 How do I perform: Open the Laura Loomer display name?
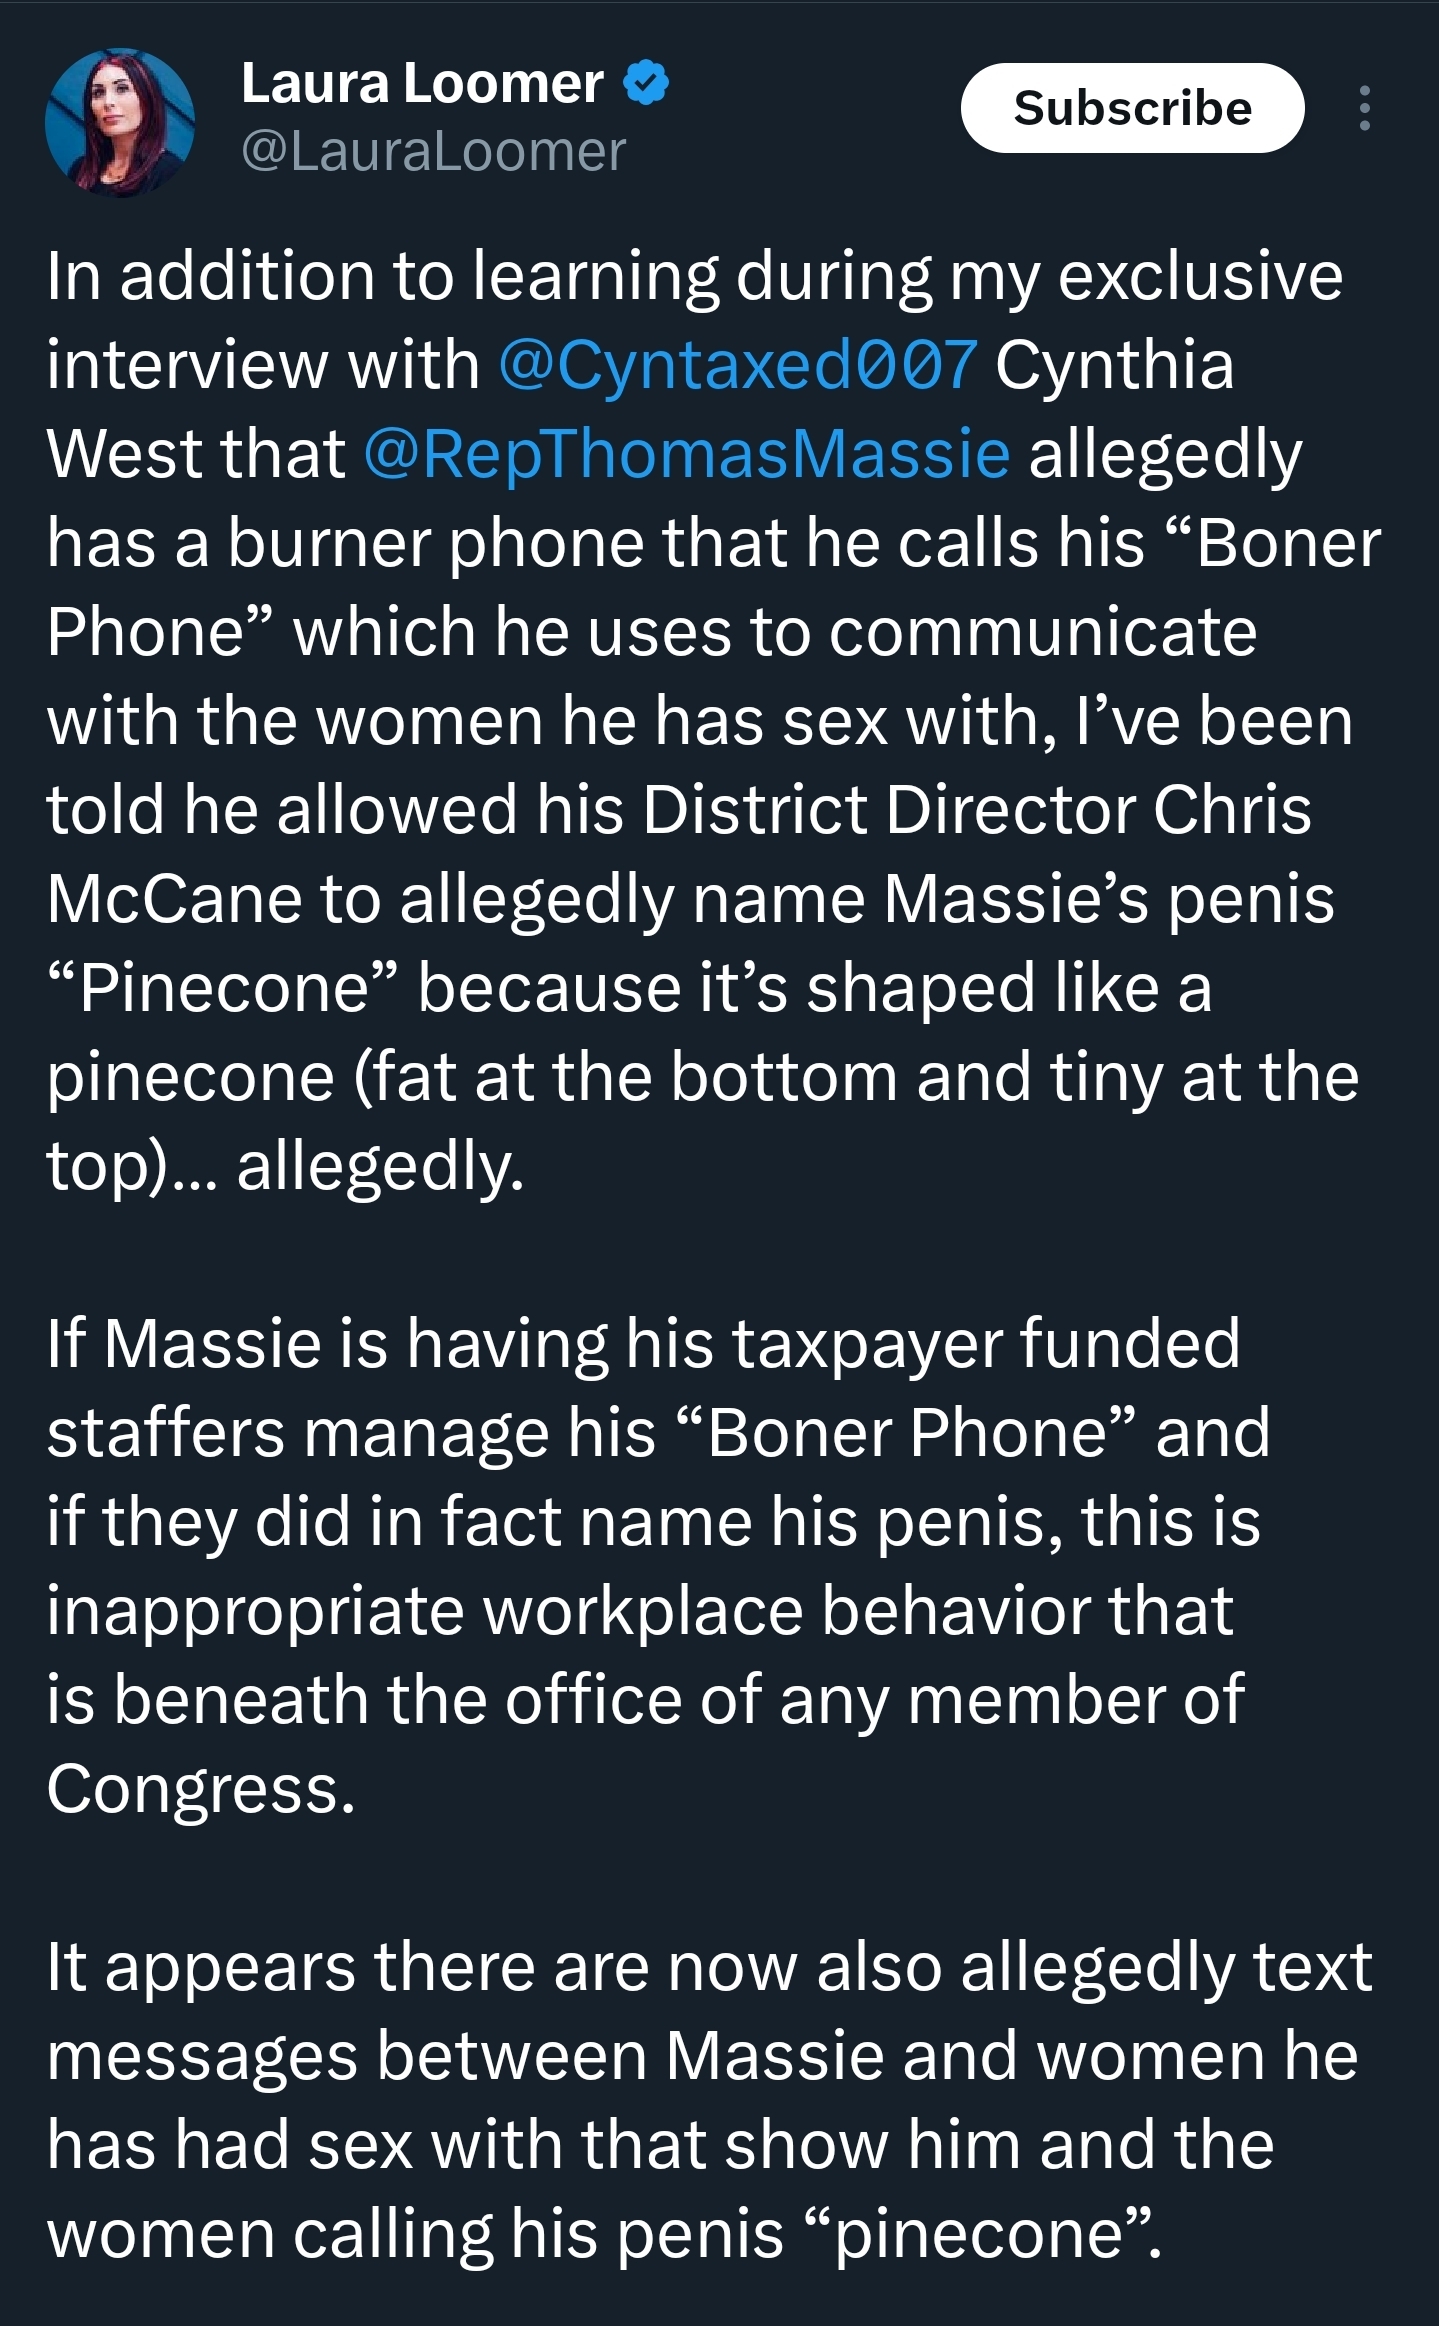tap(422, 82)
